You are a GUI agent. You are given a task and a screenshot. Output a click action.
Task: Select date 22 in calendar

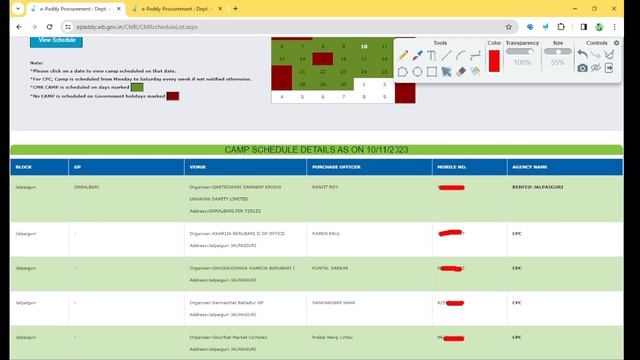323,72
